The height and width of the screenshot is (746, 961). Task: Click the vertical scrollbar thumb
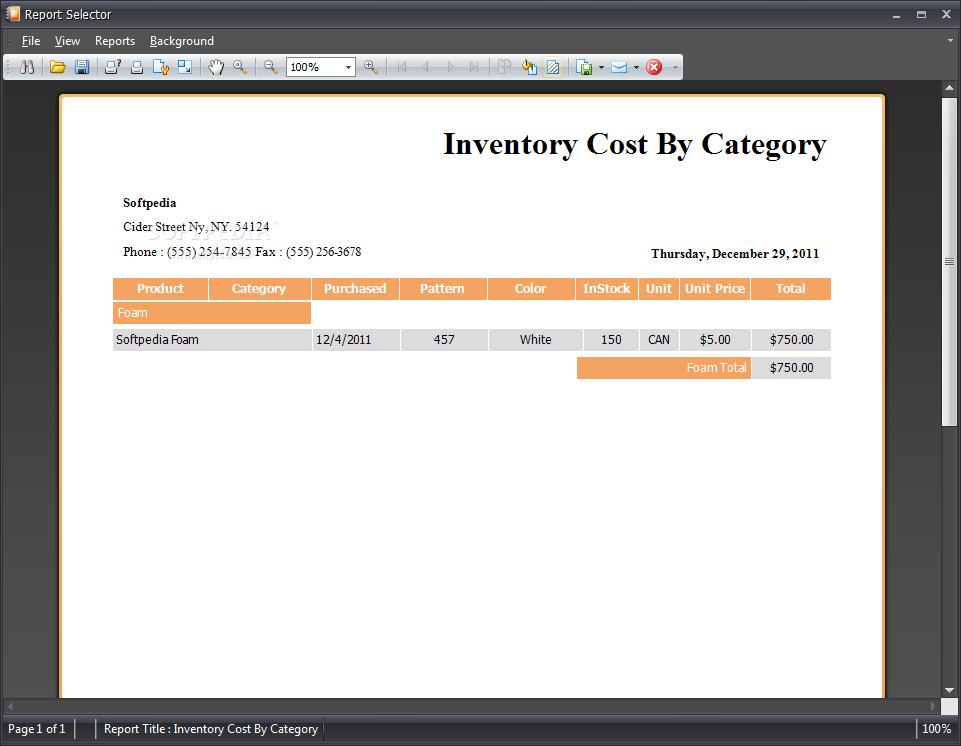click(x=949, y=261)
